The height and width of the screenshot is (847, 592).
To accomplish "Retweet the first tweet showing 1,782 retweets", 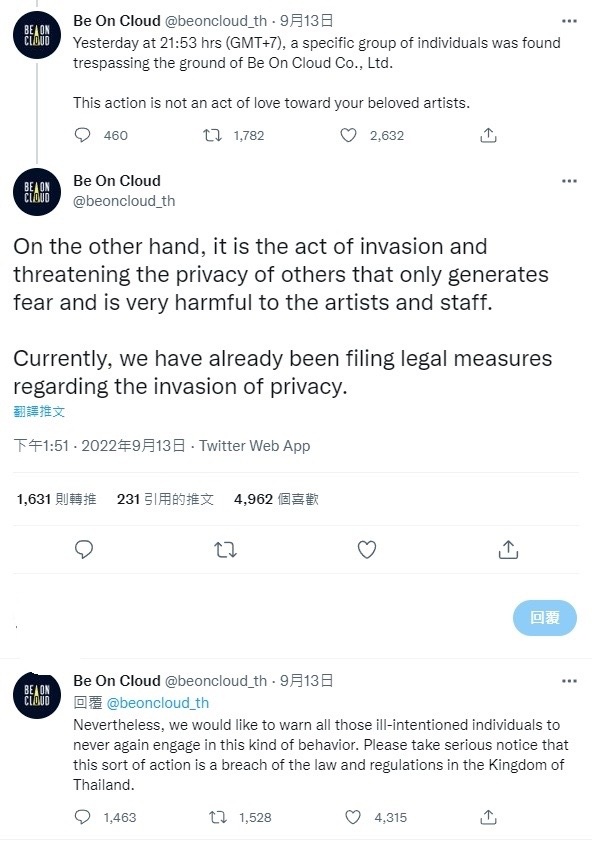I will [x=212, y=135].
